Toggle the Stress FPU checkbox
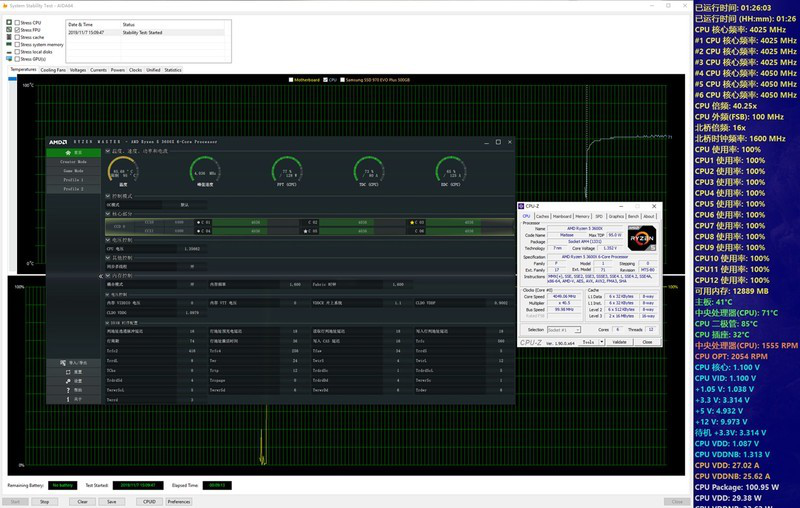This screenshot has width=800, height=508. pos(17,30)
